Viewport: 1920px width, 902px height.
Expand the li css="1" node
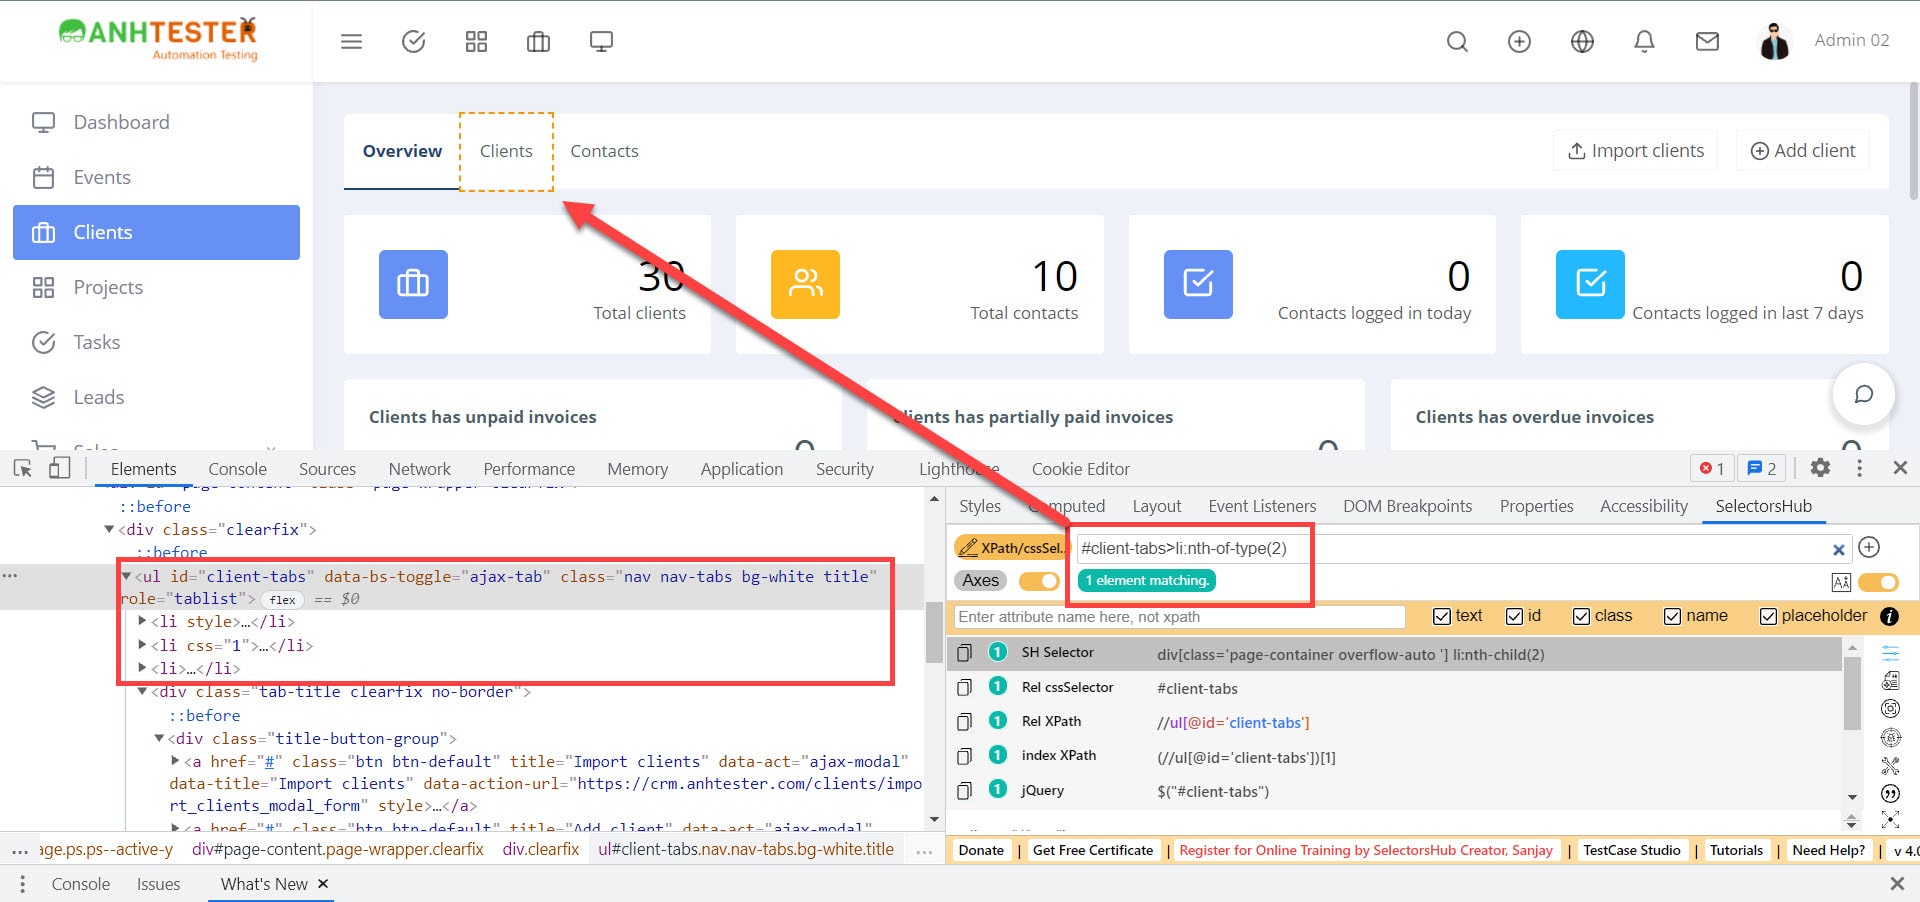pyautogui.click(x=143, y=645)
